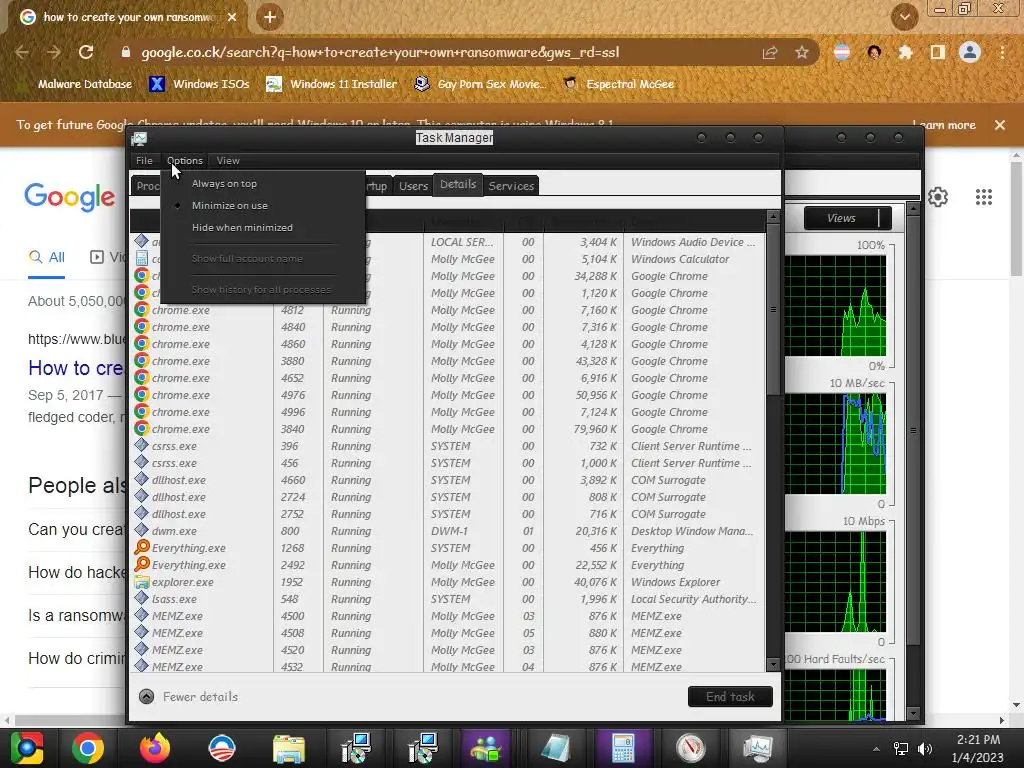The height and width of the screenshot is (768, 1024).
Task: Select MEMZ.exe with PID 4500
Action: 448,616
